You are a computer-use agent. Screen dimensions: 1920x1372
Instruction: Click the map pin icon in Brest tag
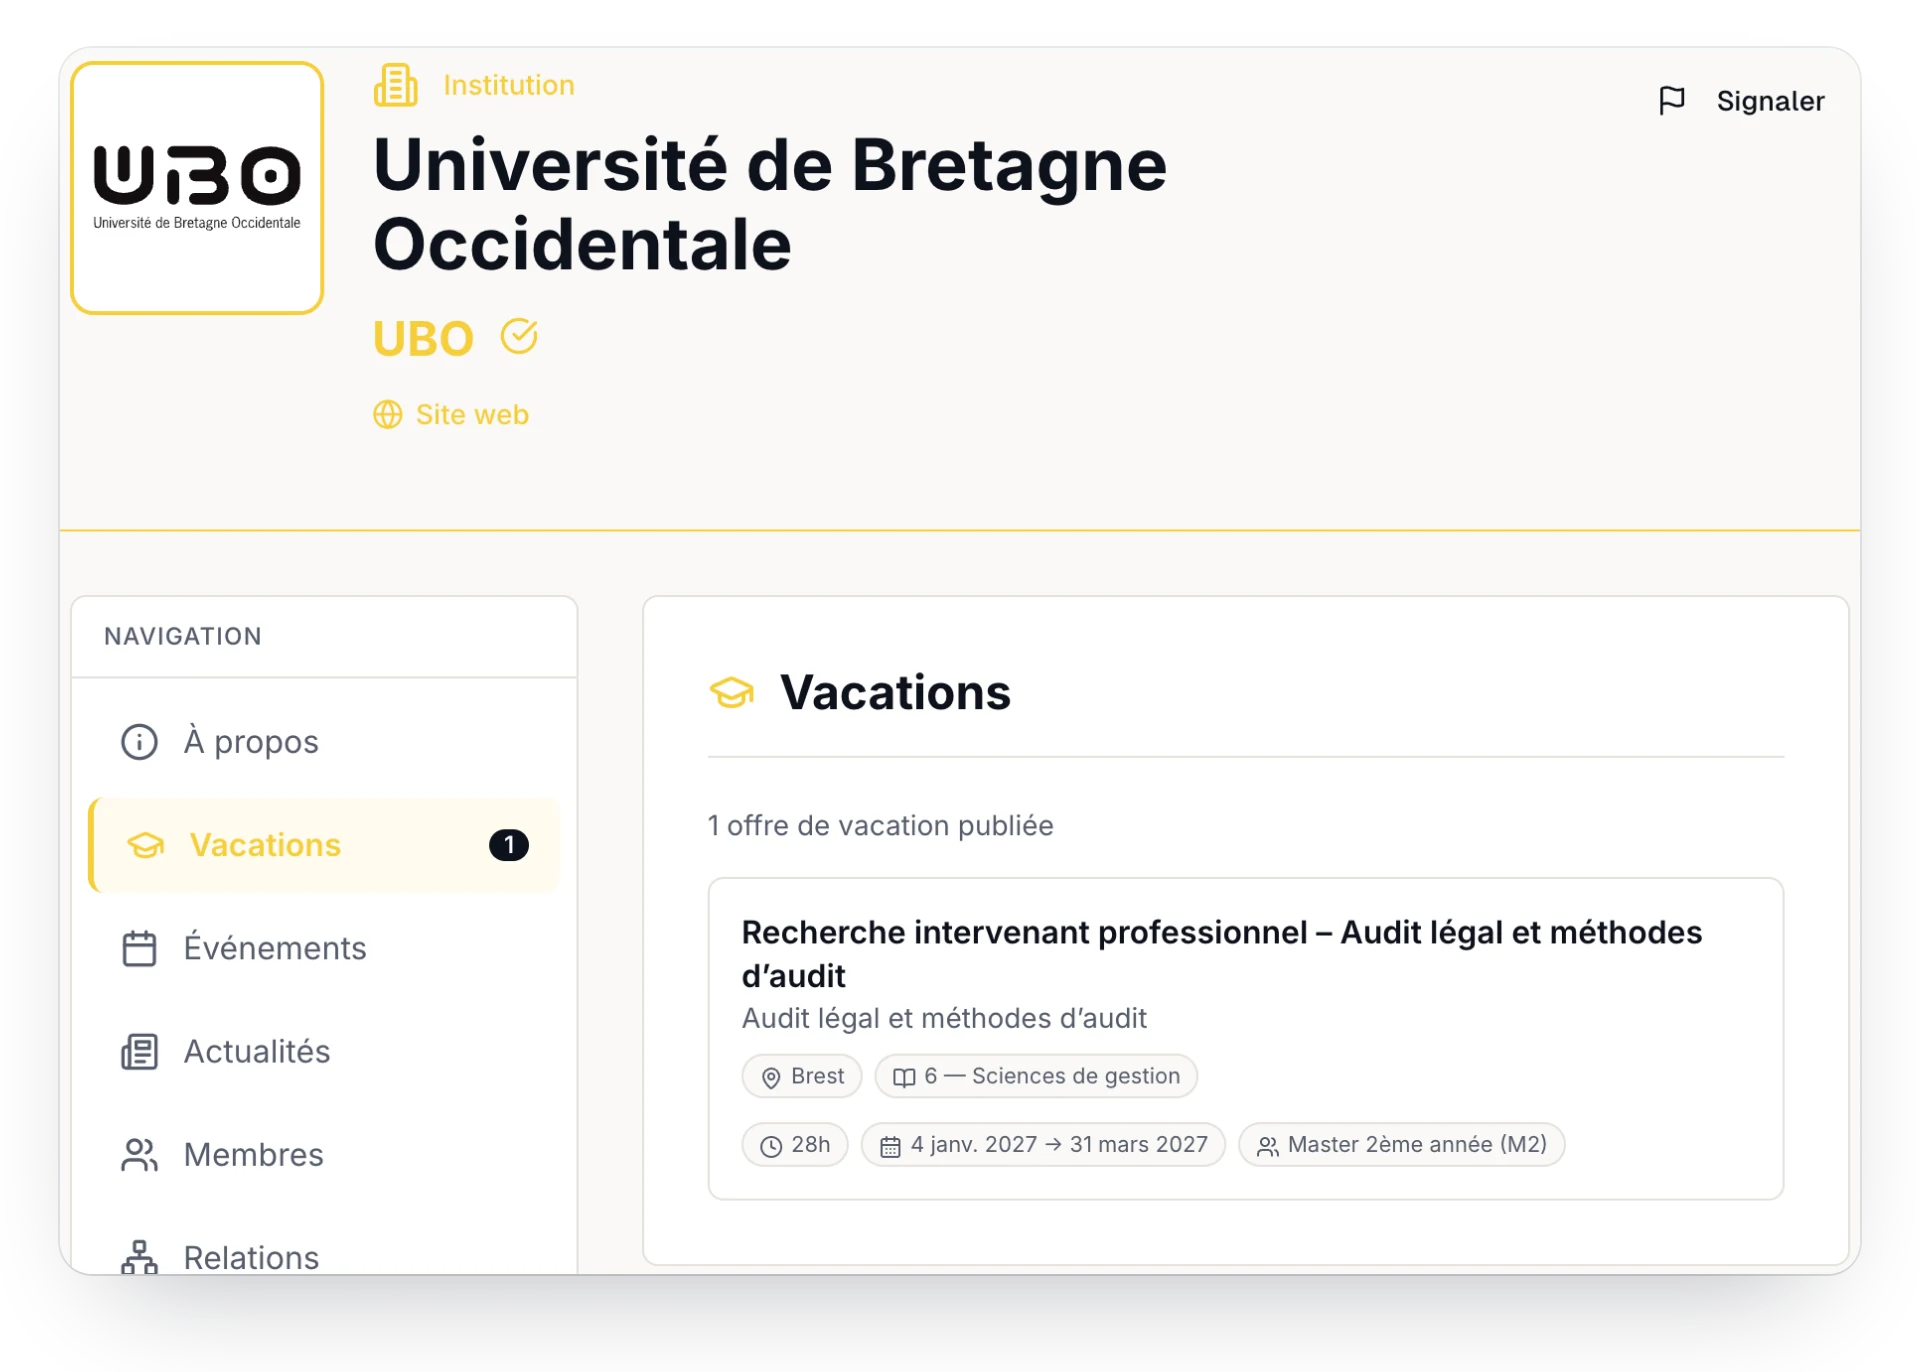[771, 1077]
